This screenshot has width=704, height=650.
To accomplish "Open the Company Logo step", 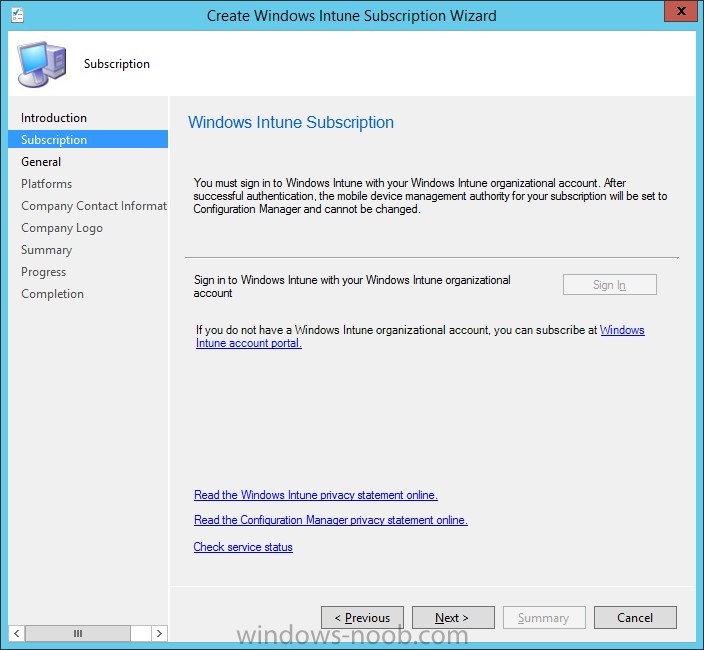I will (x=62, y=228).
